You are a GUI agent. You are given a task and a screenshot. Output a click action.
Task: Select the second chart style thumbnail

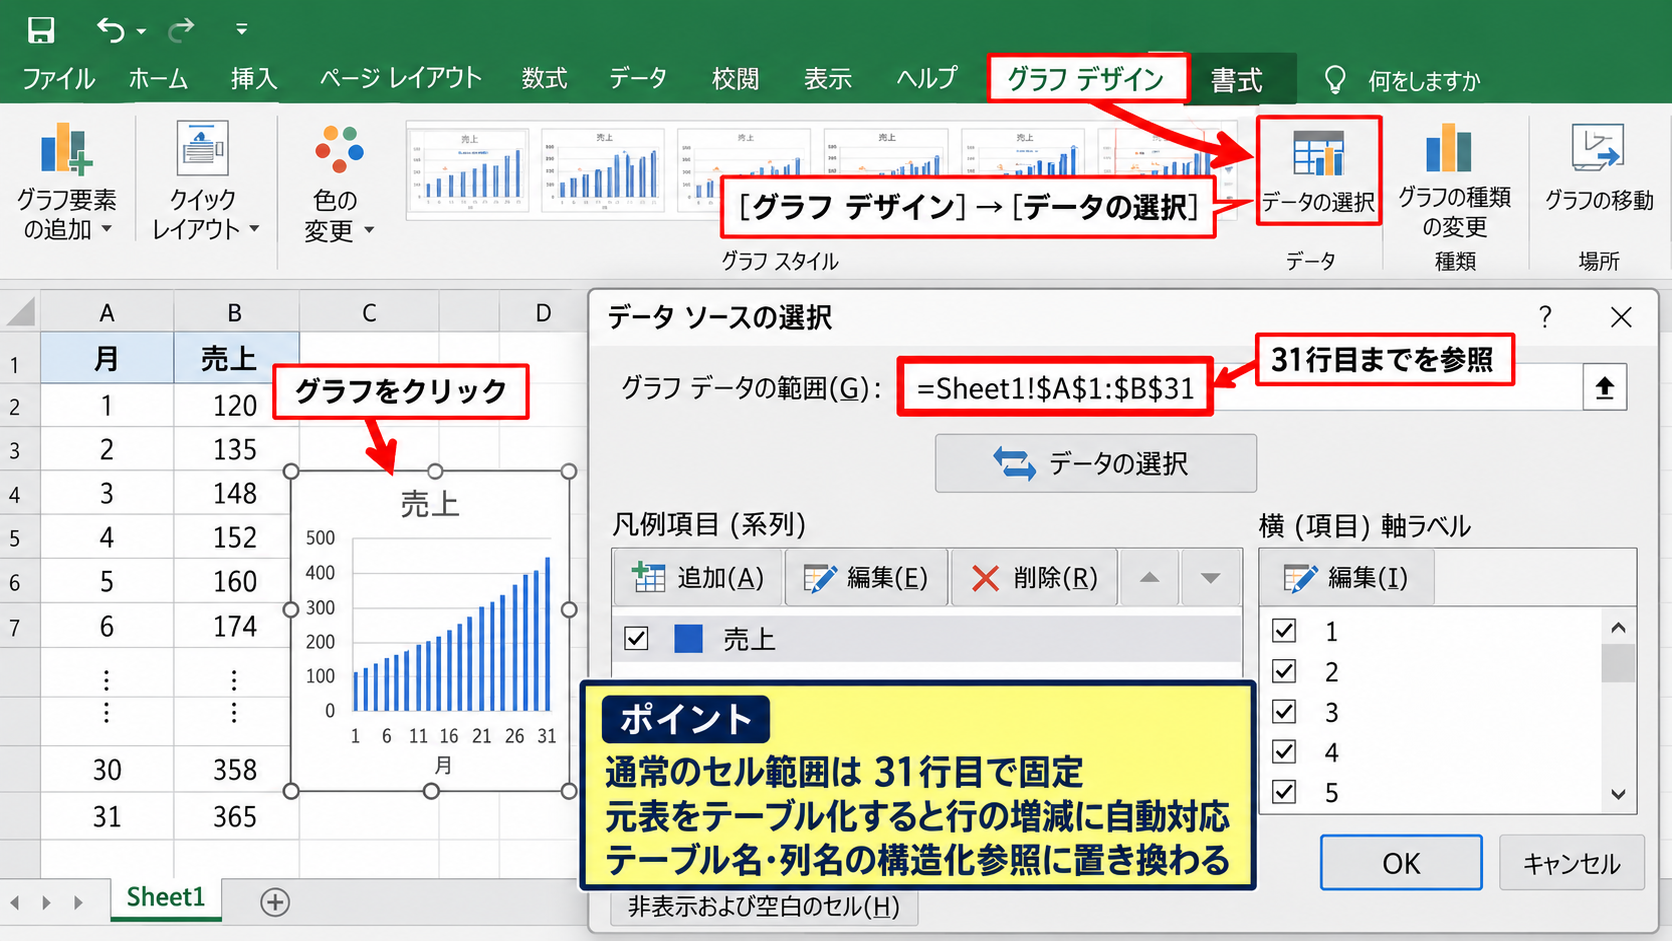pyautogui.click(x=603, y=171)
